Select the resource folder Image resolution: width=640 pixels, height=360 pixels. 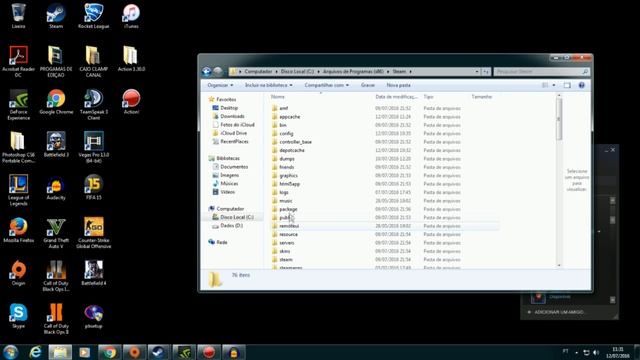point(288,234)
